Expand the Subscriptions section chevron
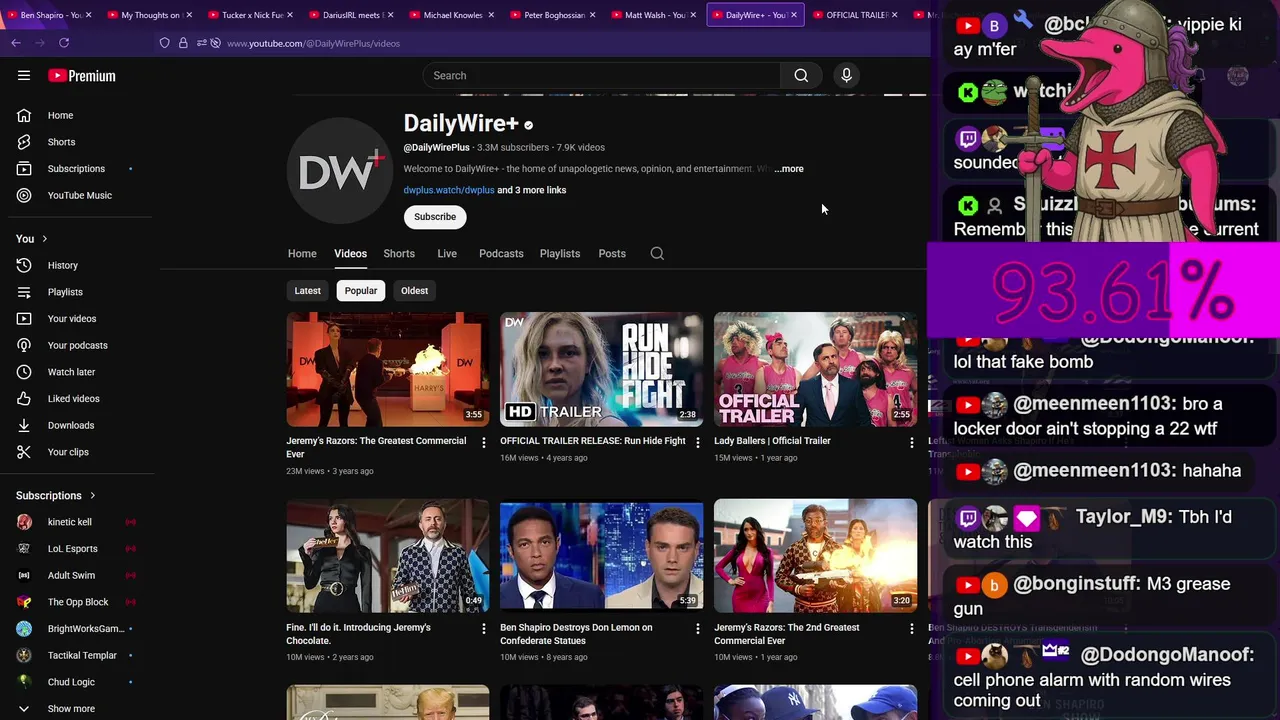Image resolution: width=1280 pixels, height=720 pixels. tap(93, 496)
